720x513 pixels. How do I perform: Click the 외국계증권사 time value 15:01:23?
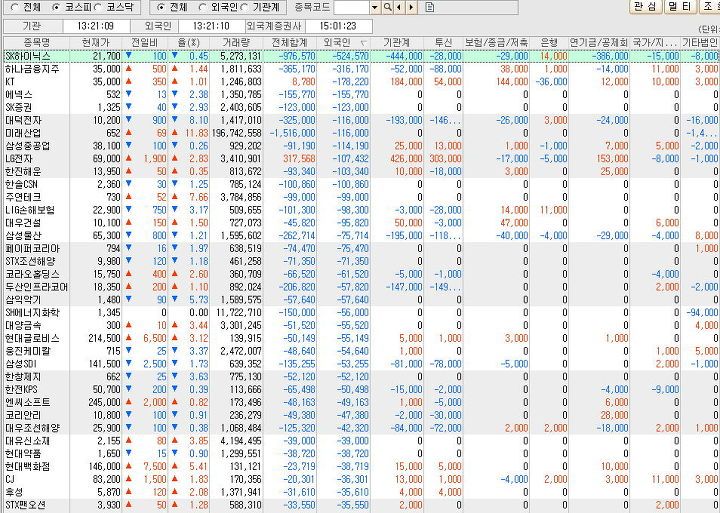click(x=338, y=26)
